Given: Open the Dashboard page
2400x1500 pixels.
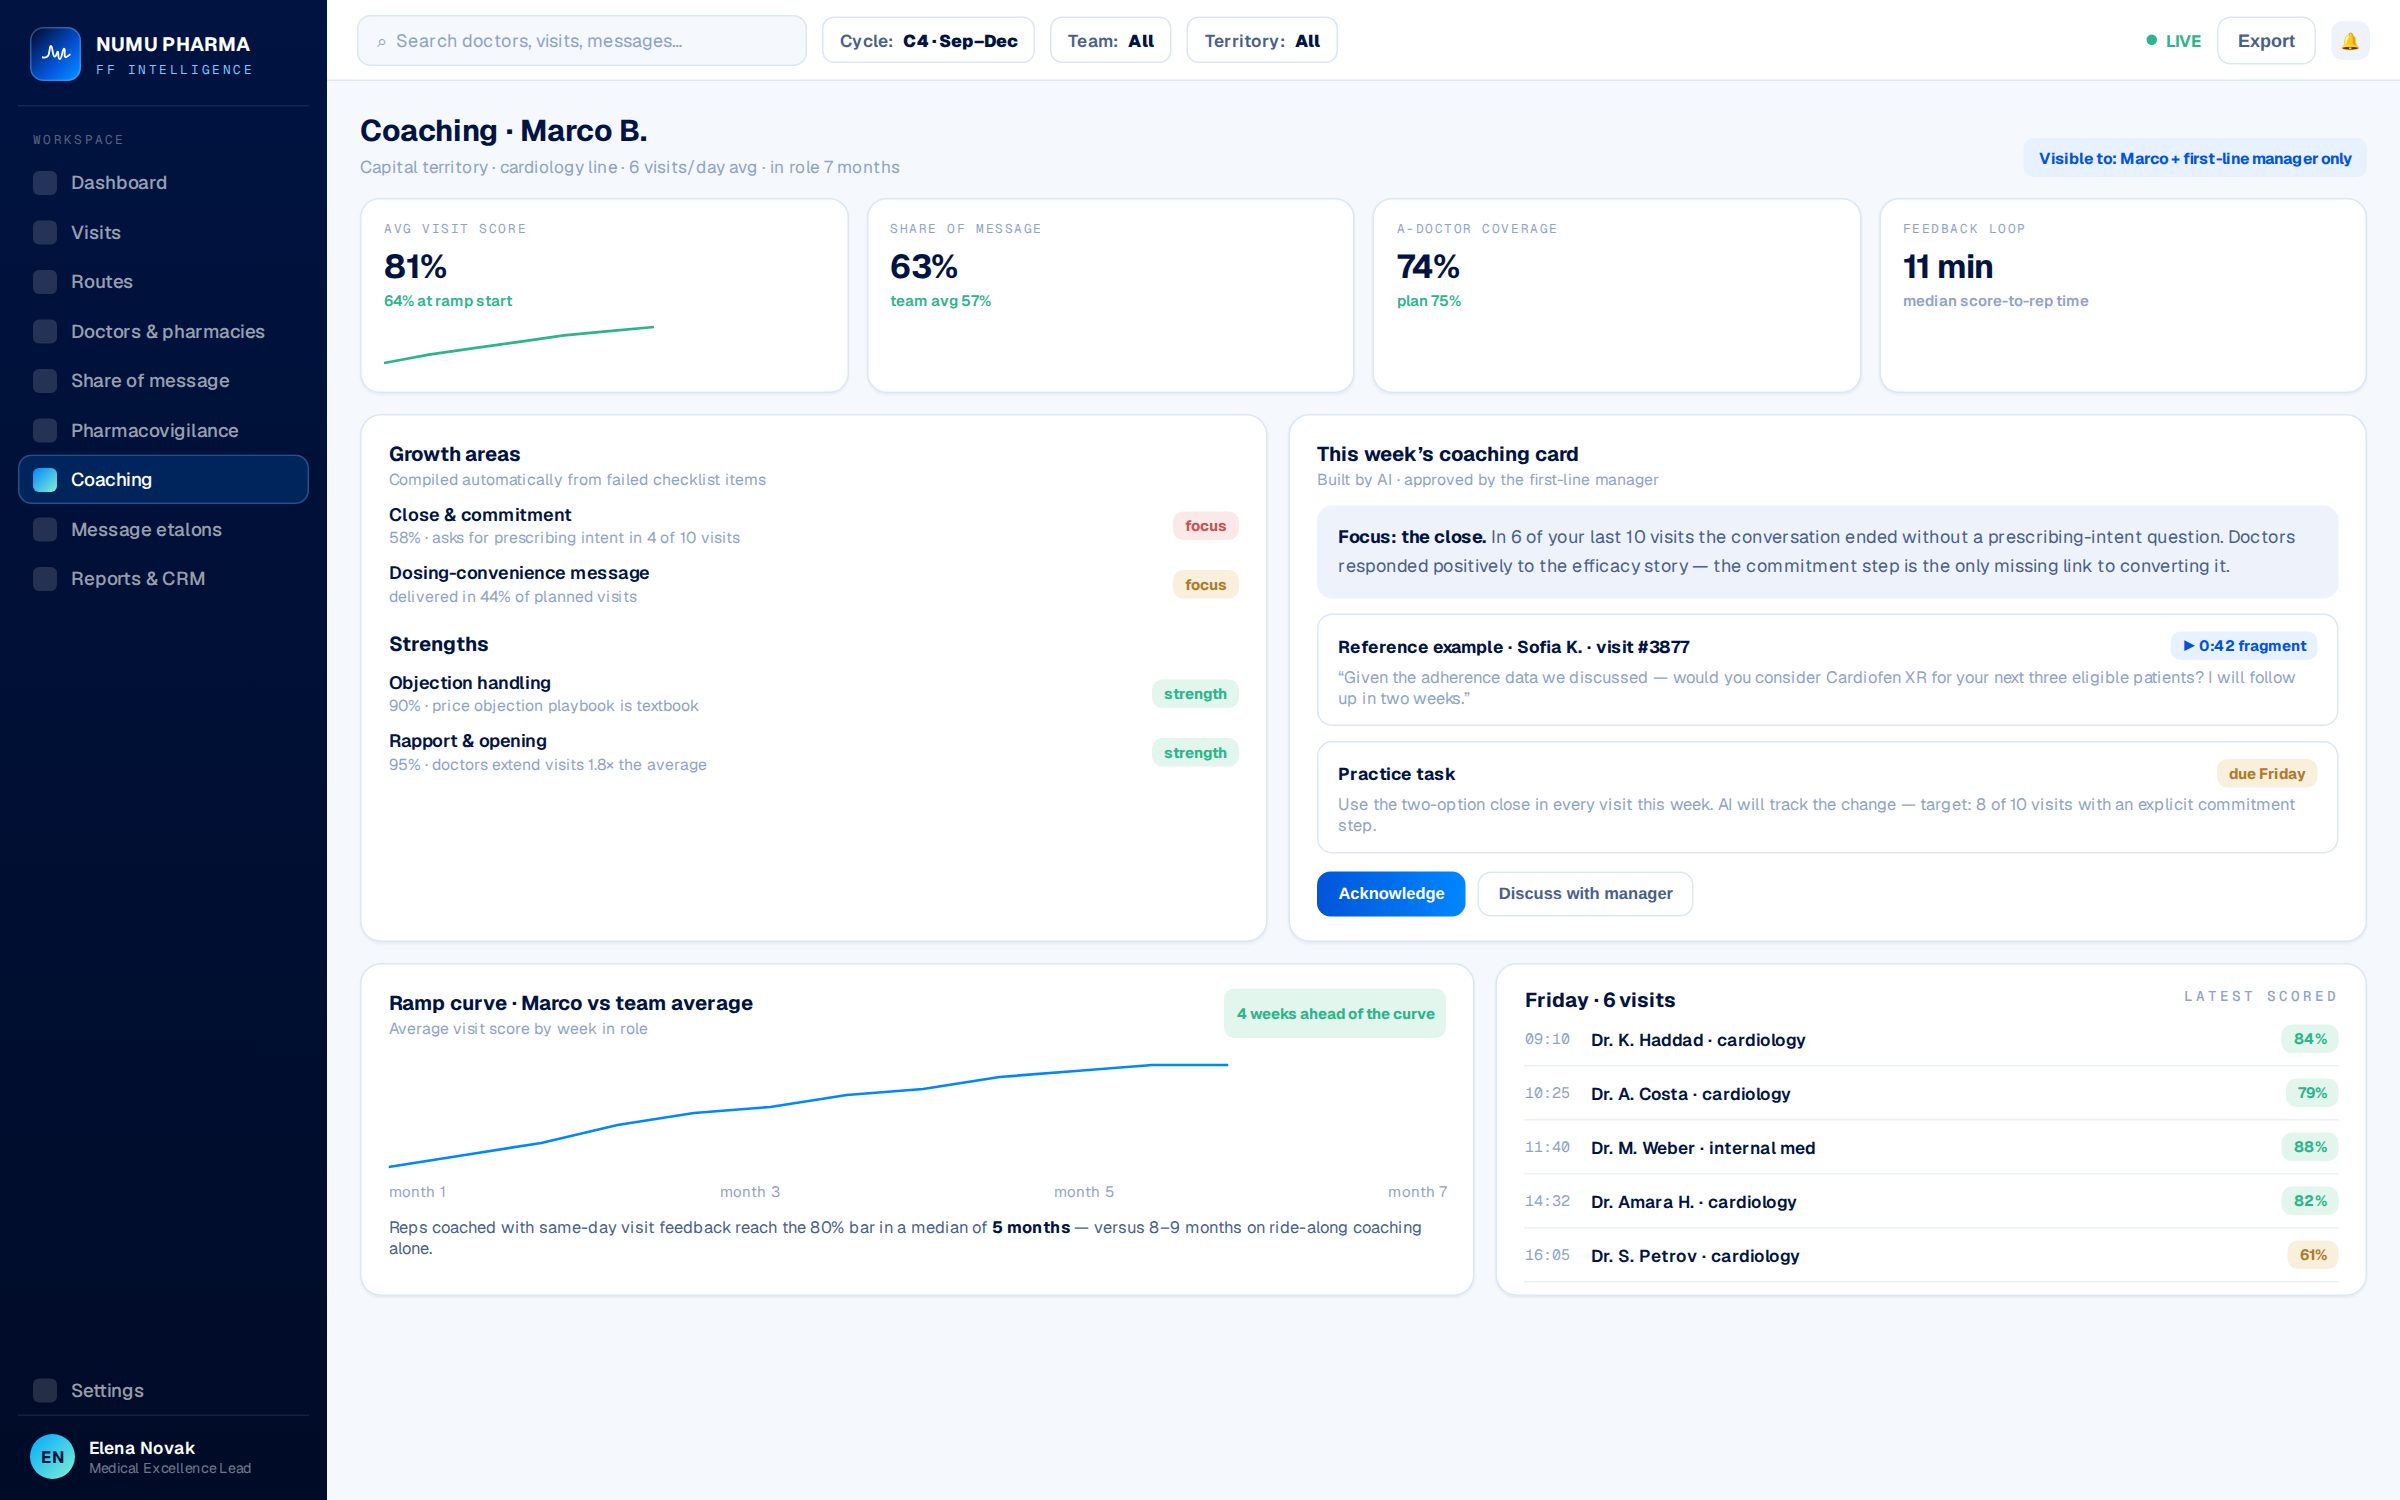Looking at the screenshot, I should click(163, 183).
